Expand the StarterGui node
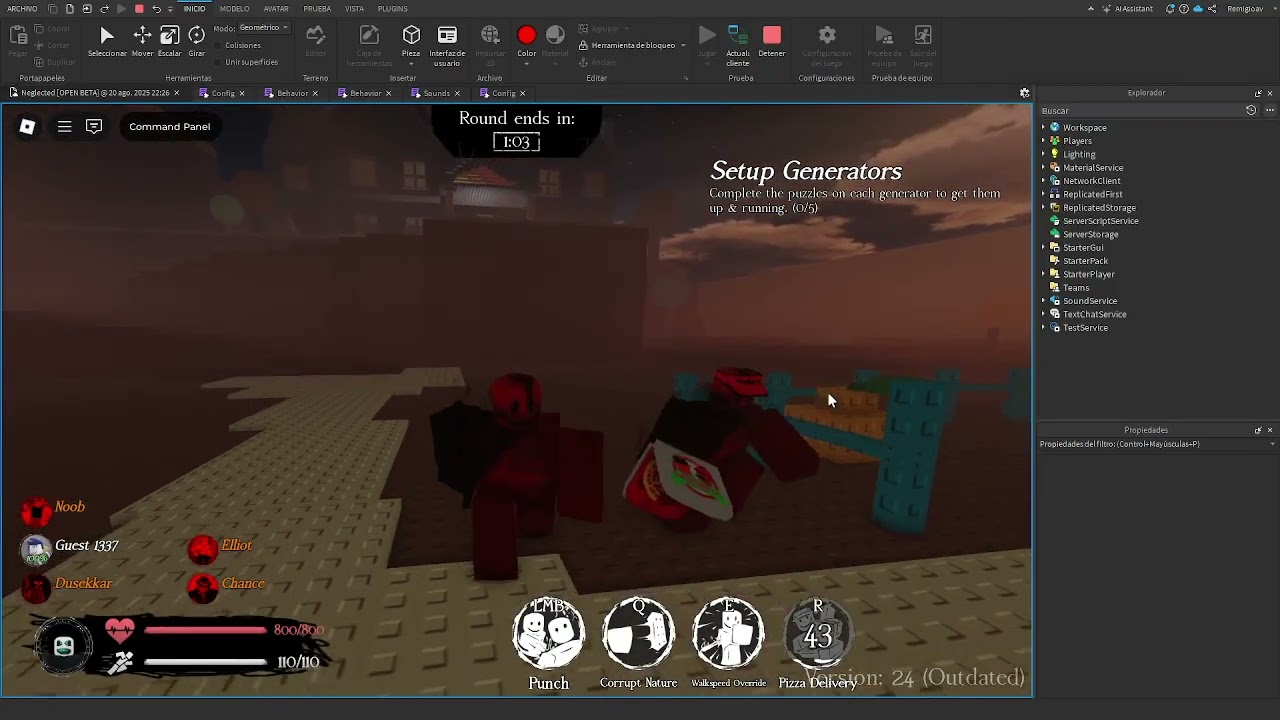 pyautogui.click(x=1043, y=248)
